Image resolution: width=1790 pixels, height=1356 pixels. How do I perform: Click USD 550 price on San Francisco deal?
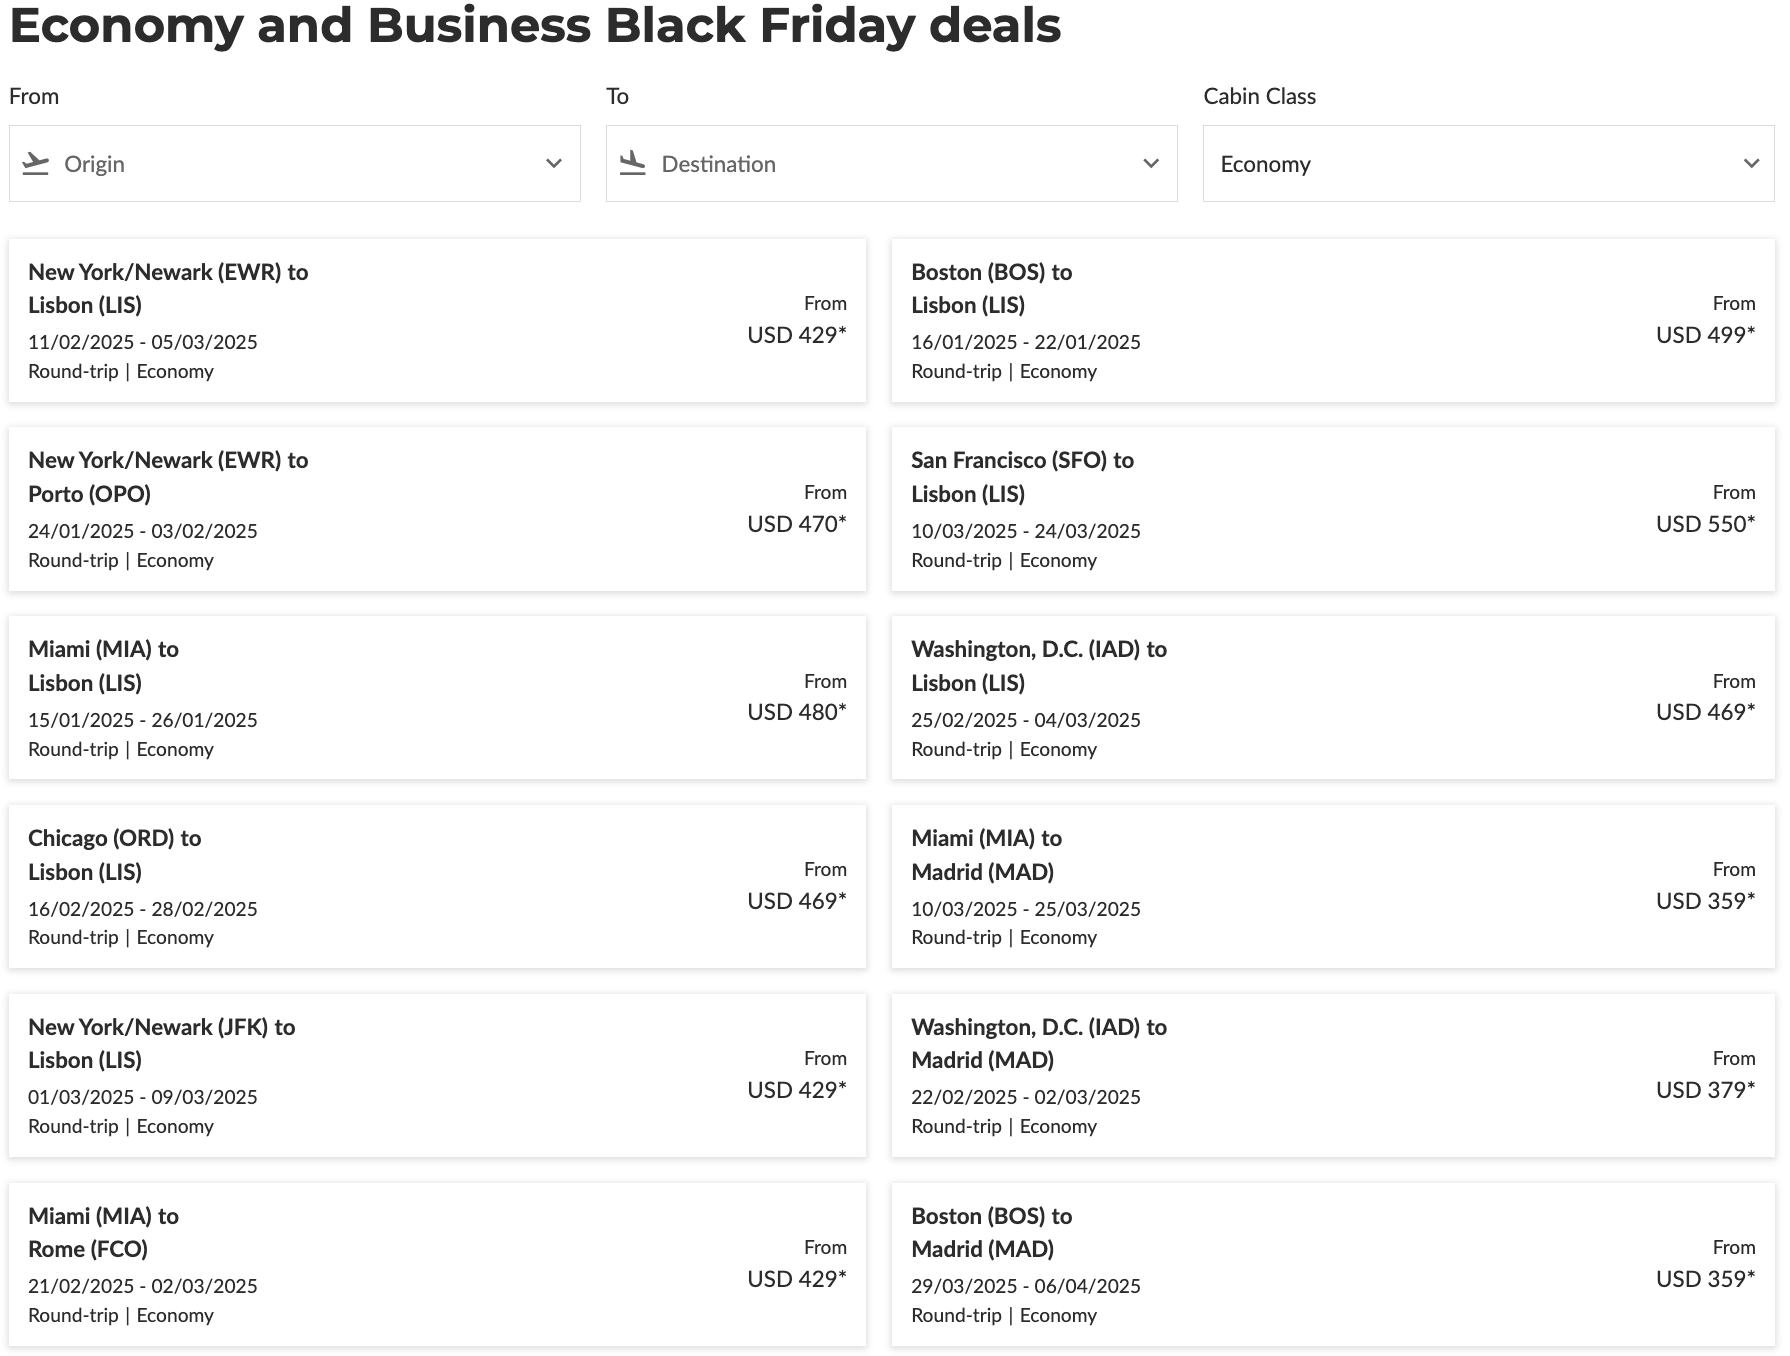click(1704, 524)
